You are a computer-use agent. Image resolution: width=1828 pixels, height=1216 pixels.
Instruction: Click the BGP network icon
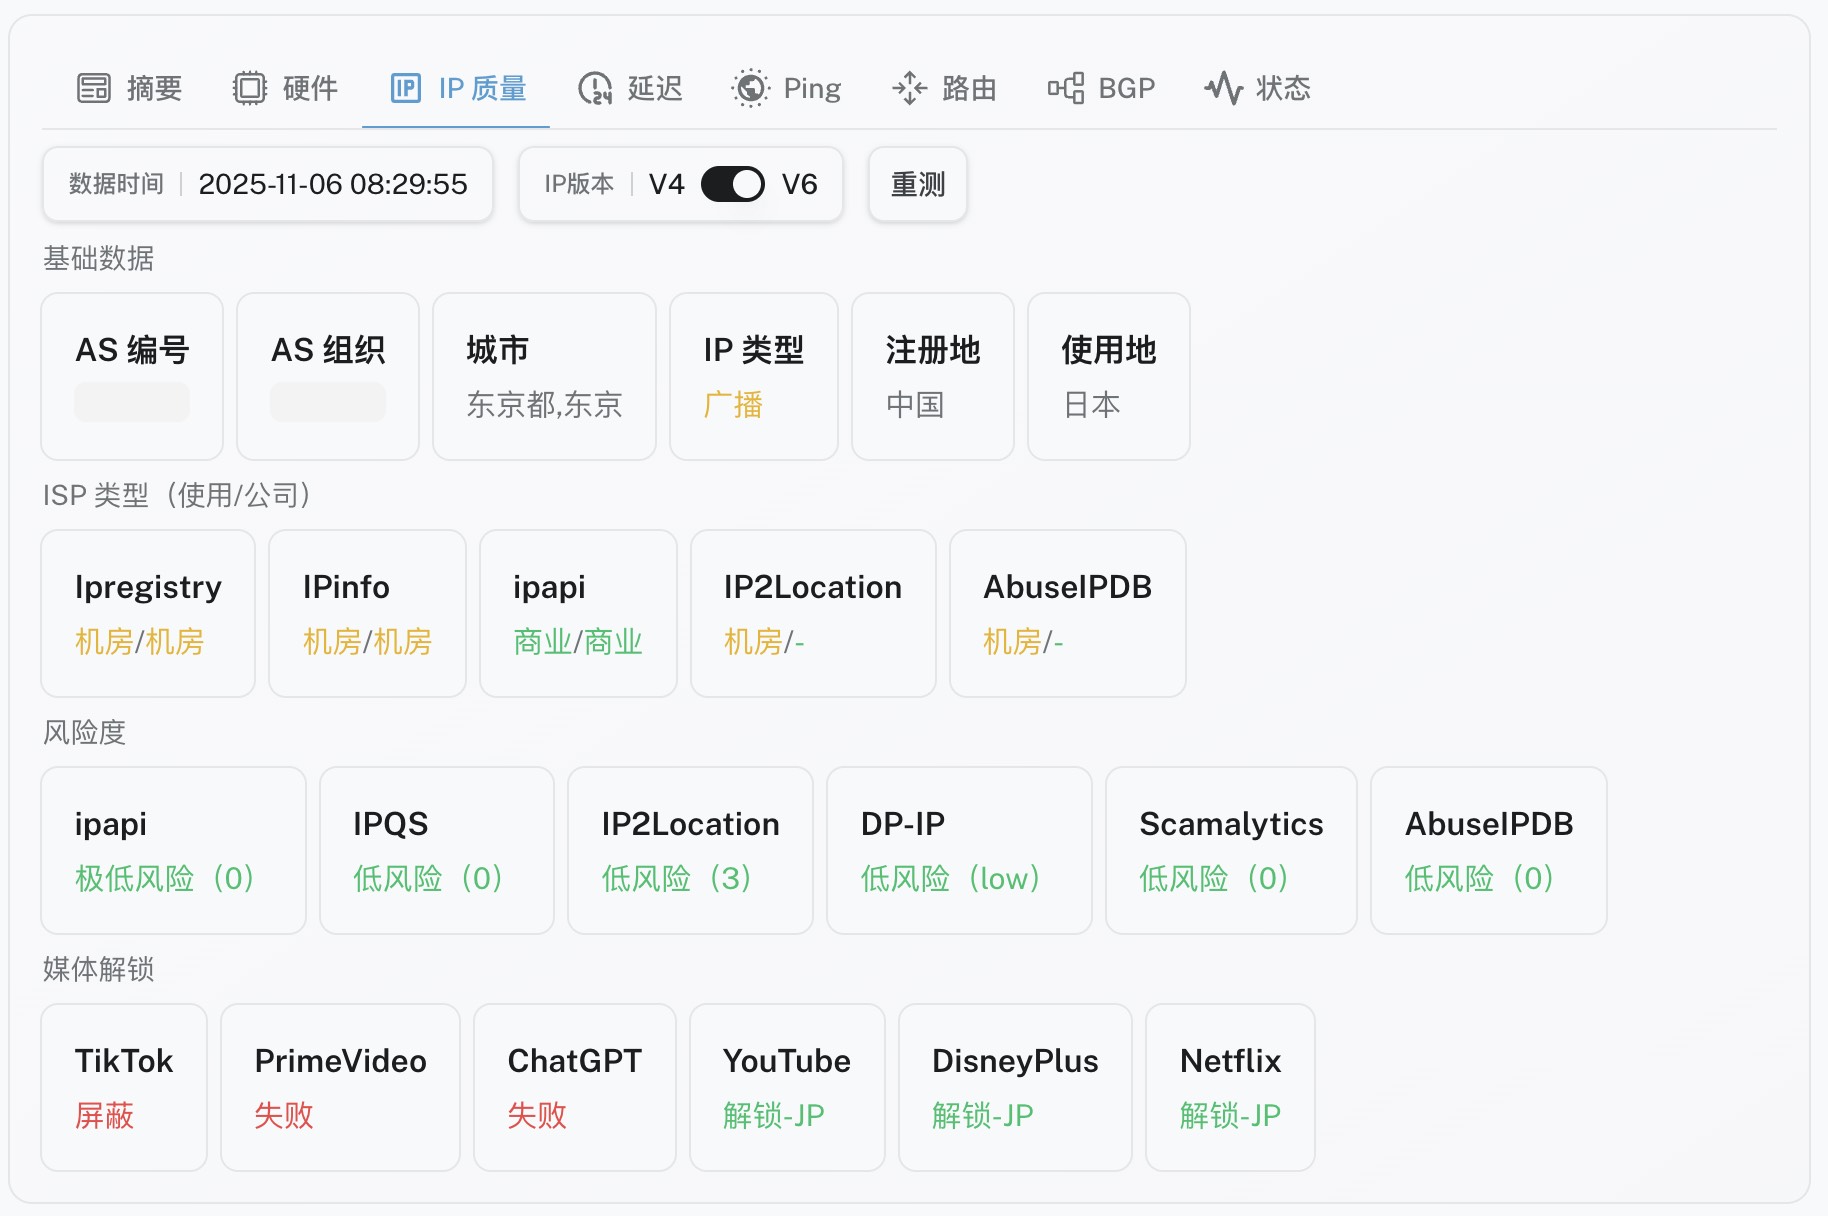pyautogui.click(x=1066, y=88)
